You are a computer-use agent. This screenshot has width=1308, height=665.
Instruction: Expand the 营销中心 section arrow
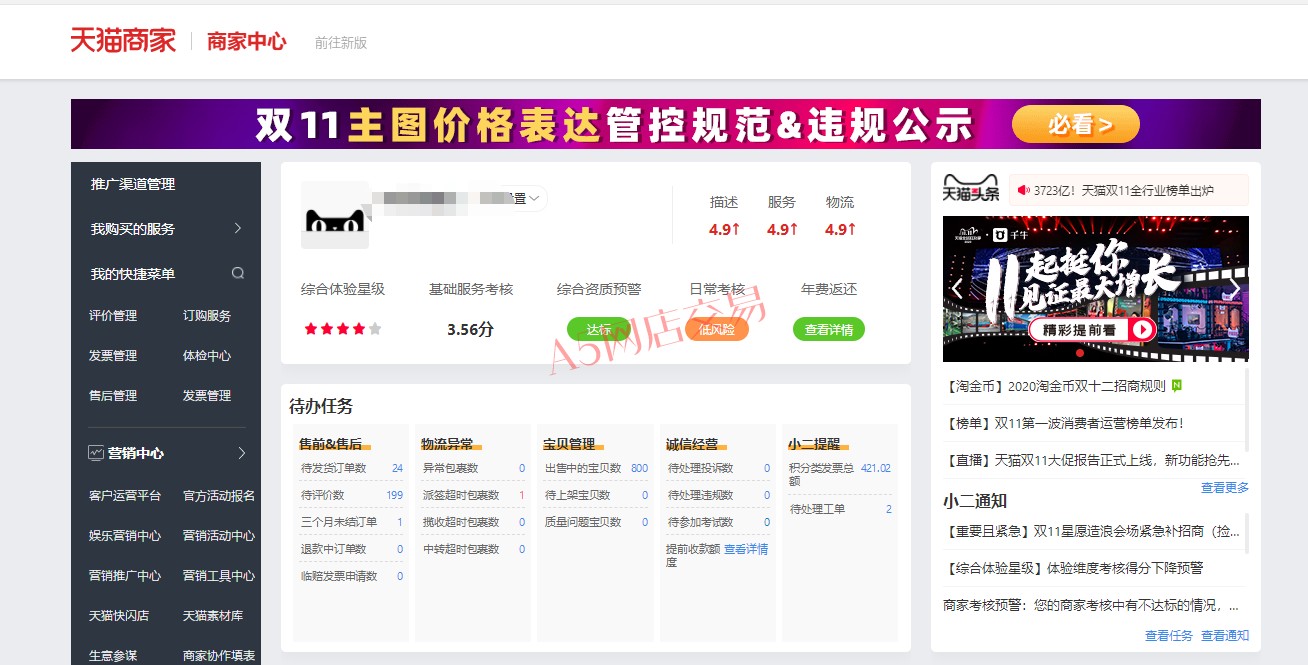click(241, 453)
